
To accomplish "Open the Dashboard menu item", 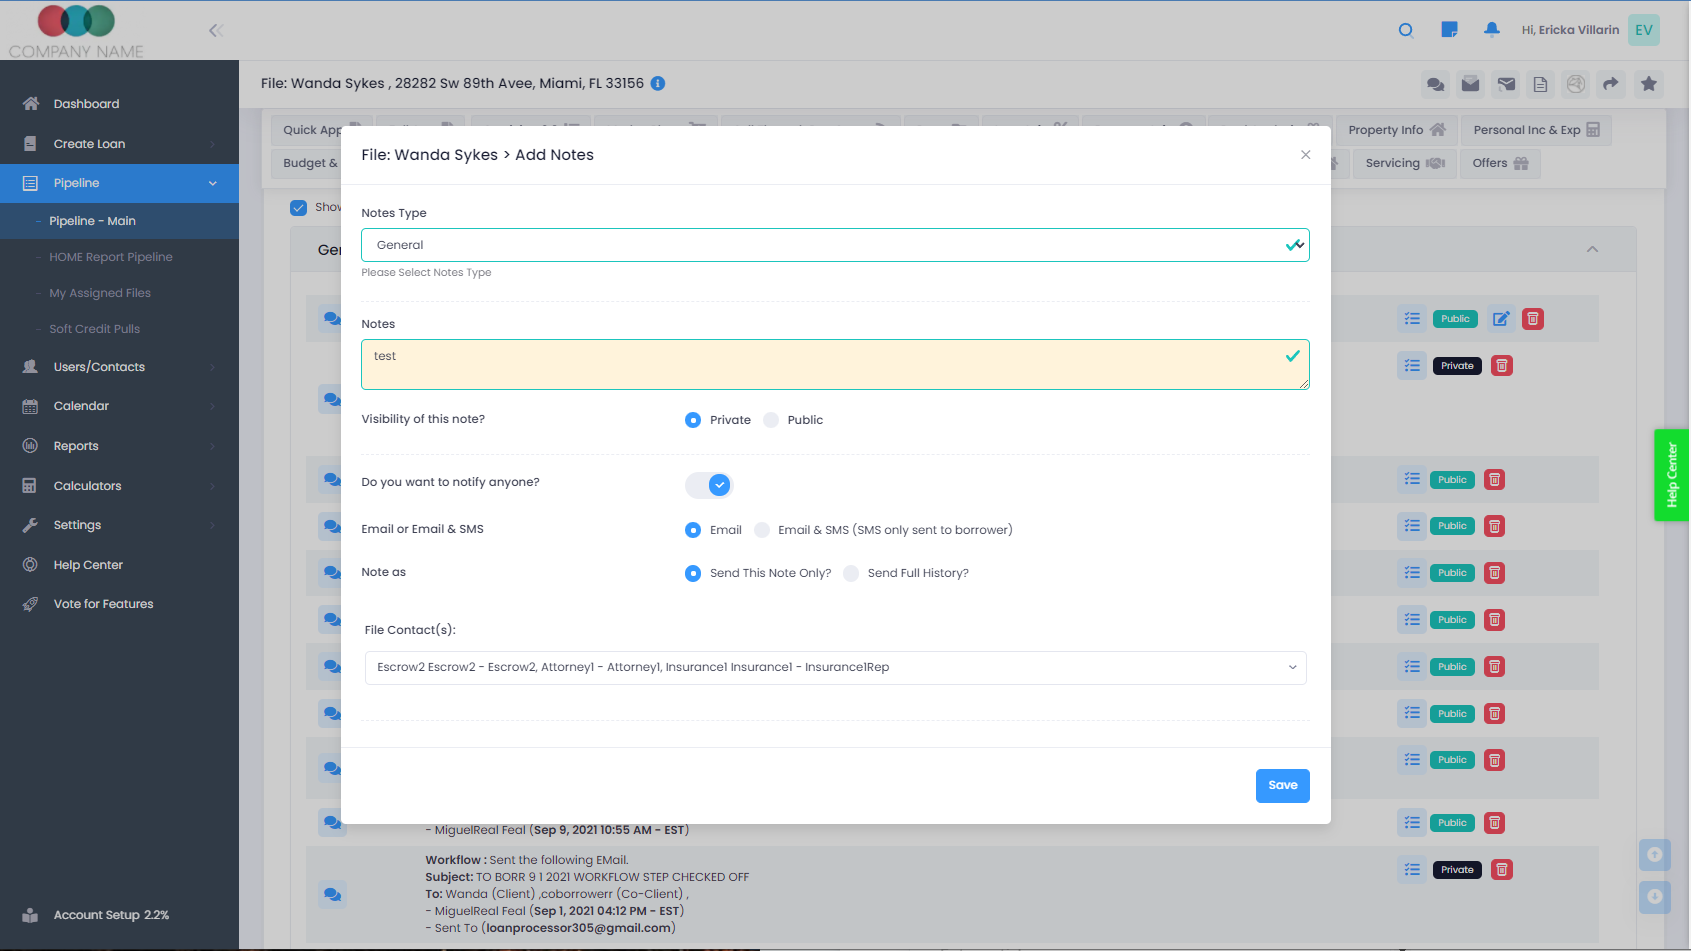I will 86,104.
